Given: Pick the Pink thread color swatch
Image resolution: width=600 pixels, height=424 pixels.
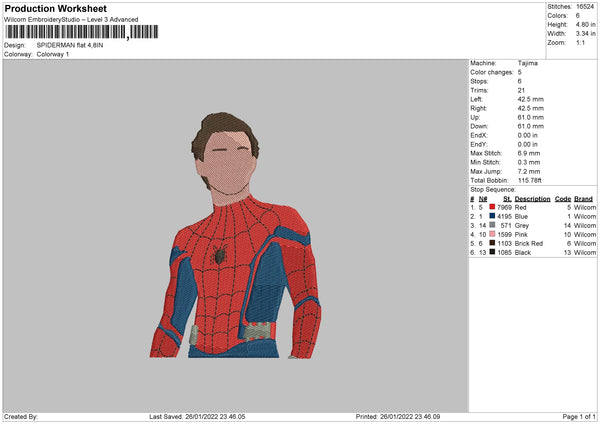Looking at the screenshot, I should [x=492, y=234].
